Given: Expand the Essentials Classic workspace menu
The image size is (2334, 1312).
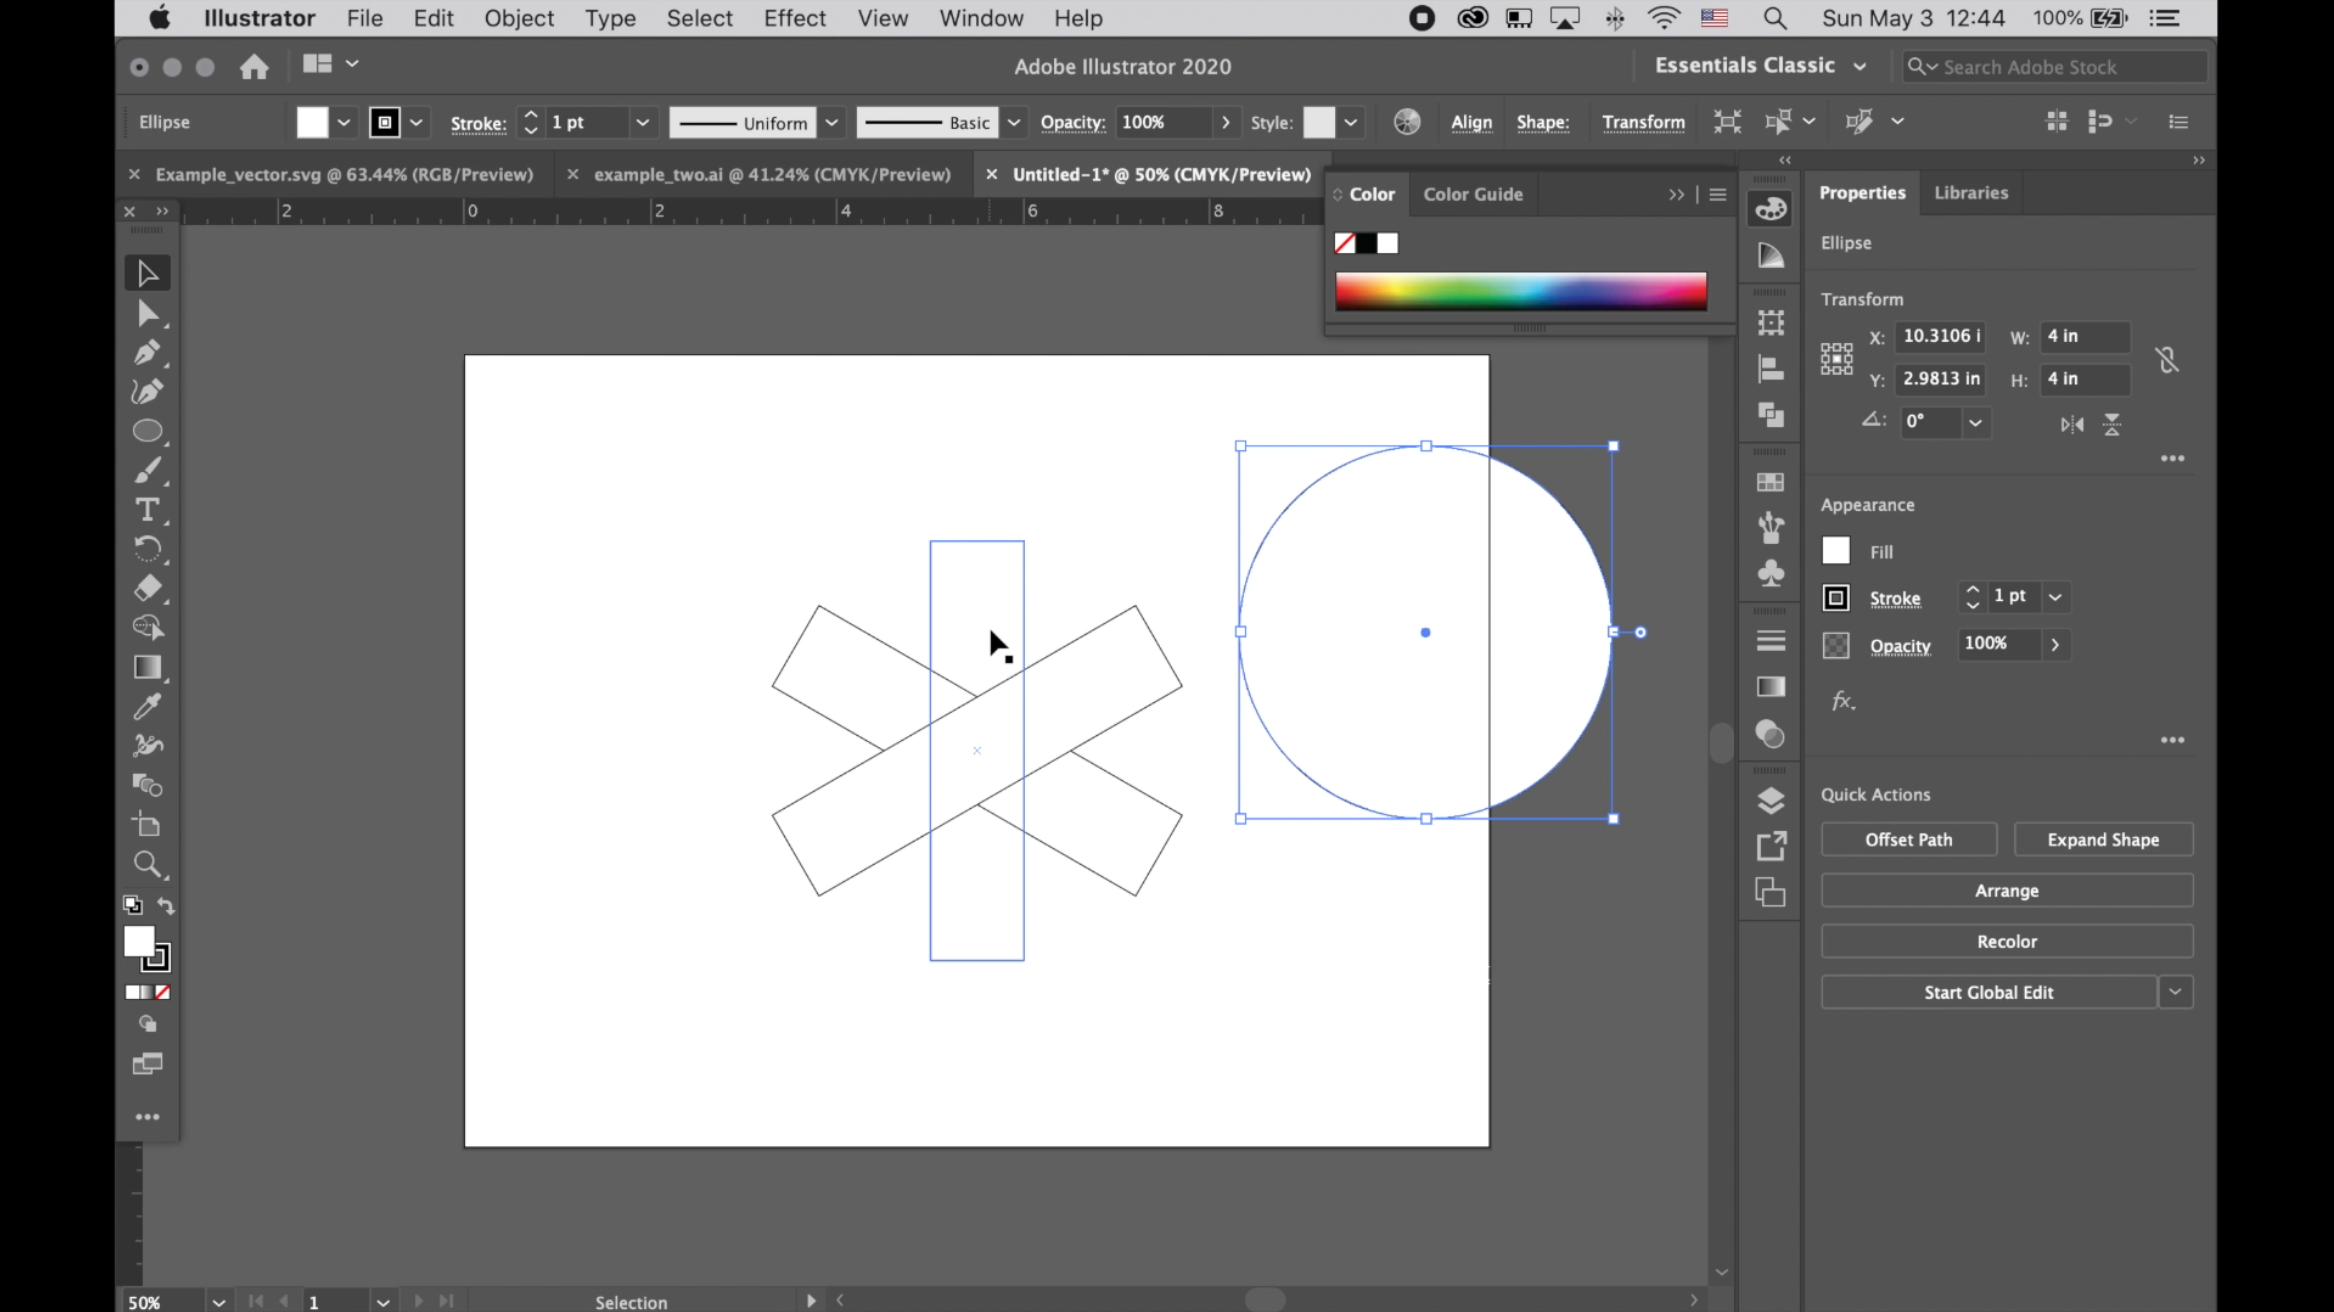Looking at the screenshot, I should [x=1859, y=66].
